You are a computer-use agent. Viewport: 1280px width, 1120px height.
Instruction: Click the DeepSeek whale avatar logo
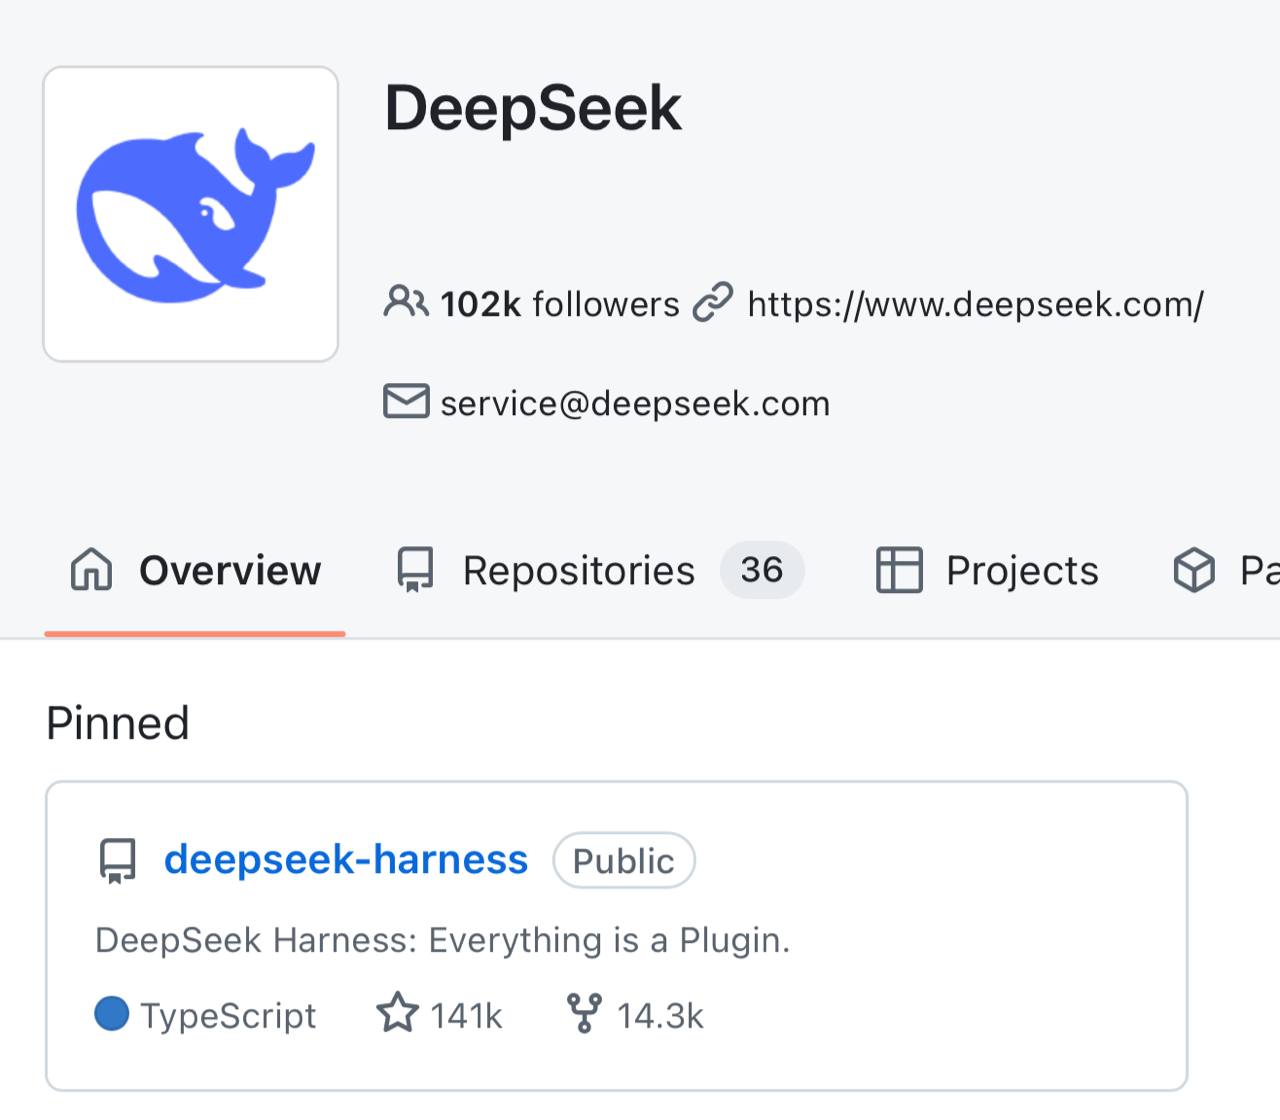(190, 214)
